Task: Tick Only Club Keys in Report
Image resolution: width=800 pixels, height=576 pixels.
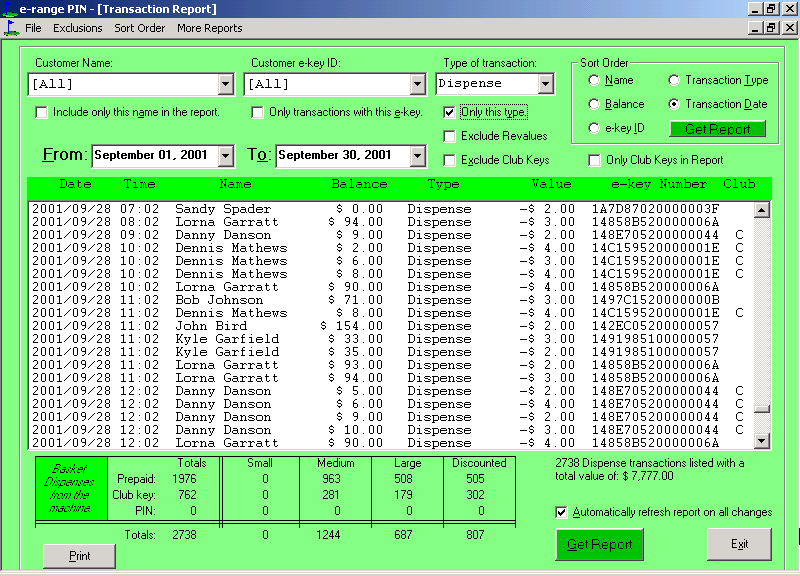Action: coord(595,160)
